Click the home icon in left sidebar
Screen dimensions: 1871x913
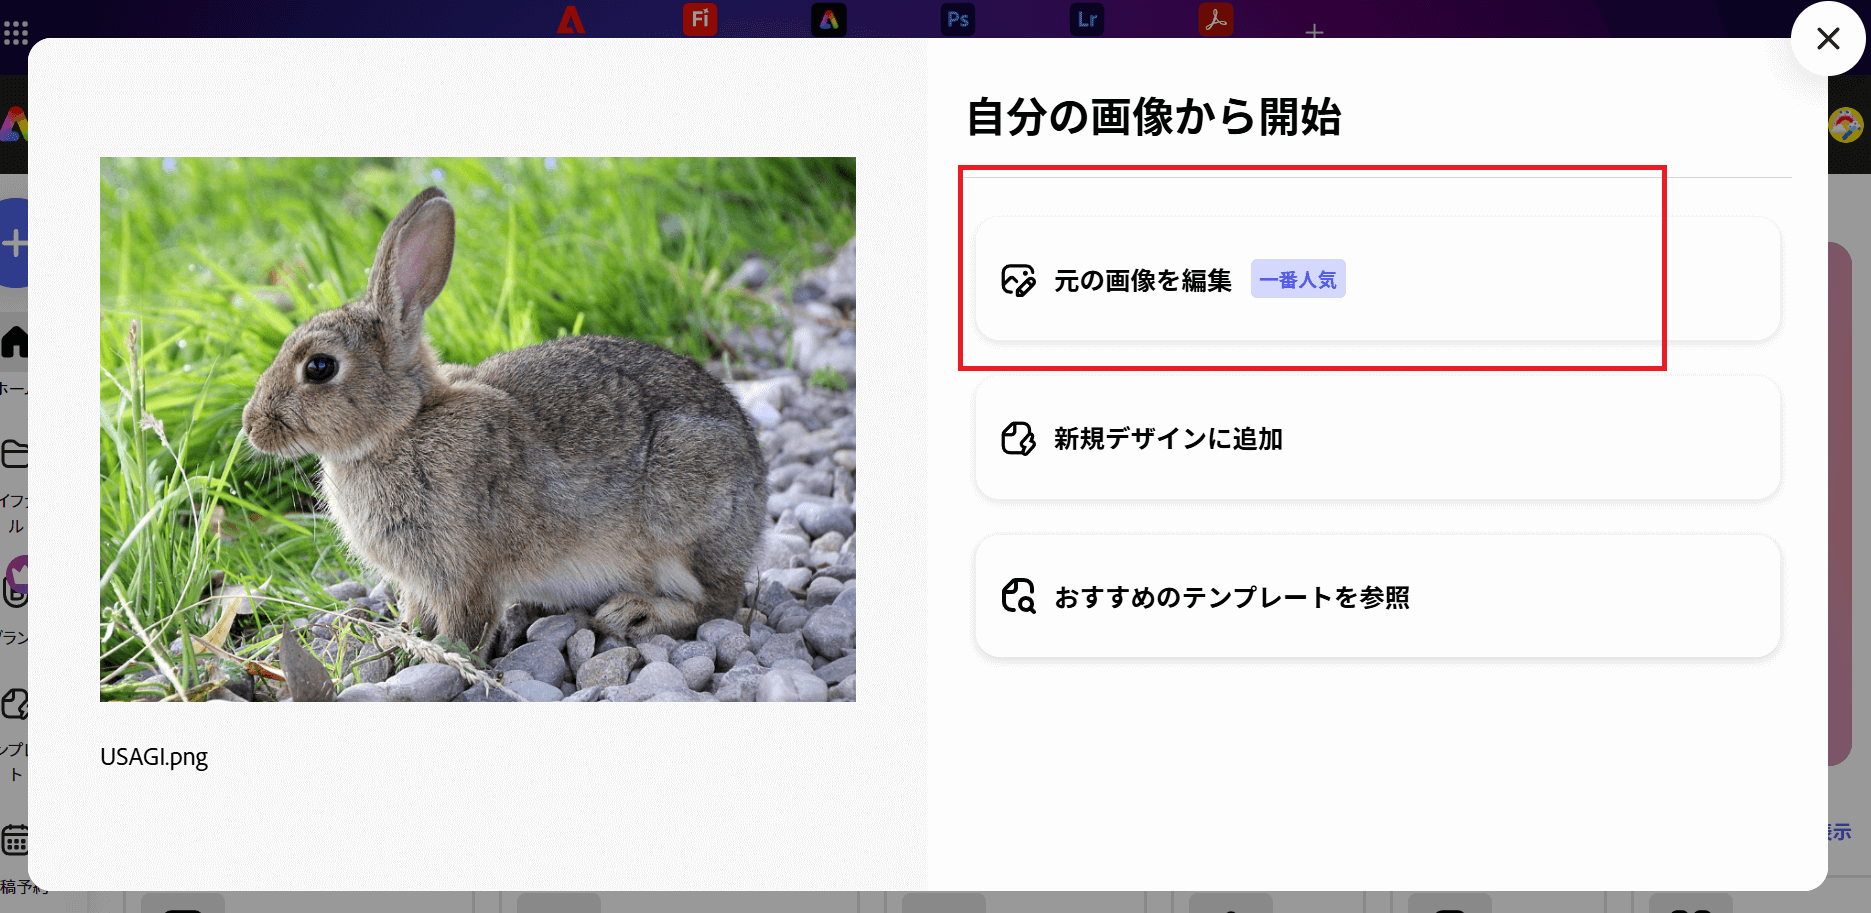tap(14, 342)
